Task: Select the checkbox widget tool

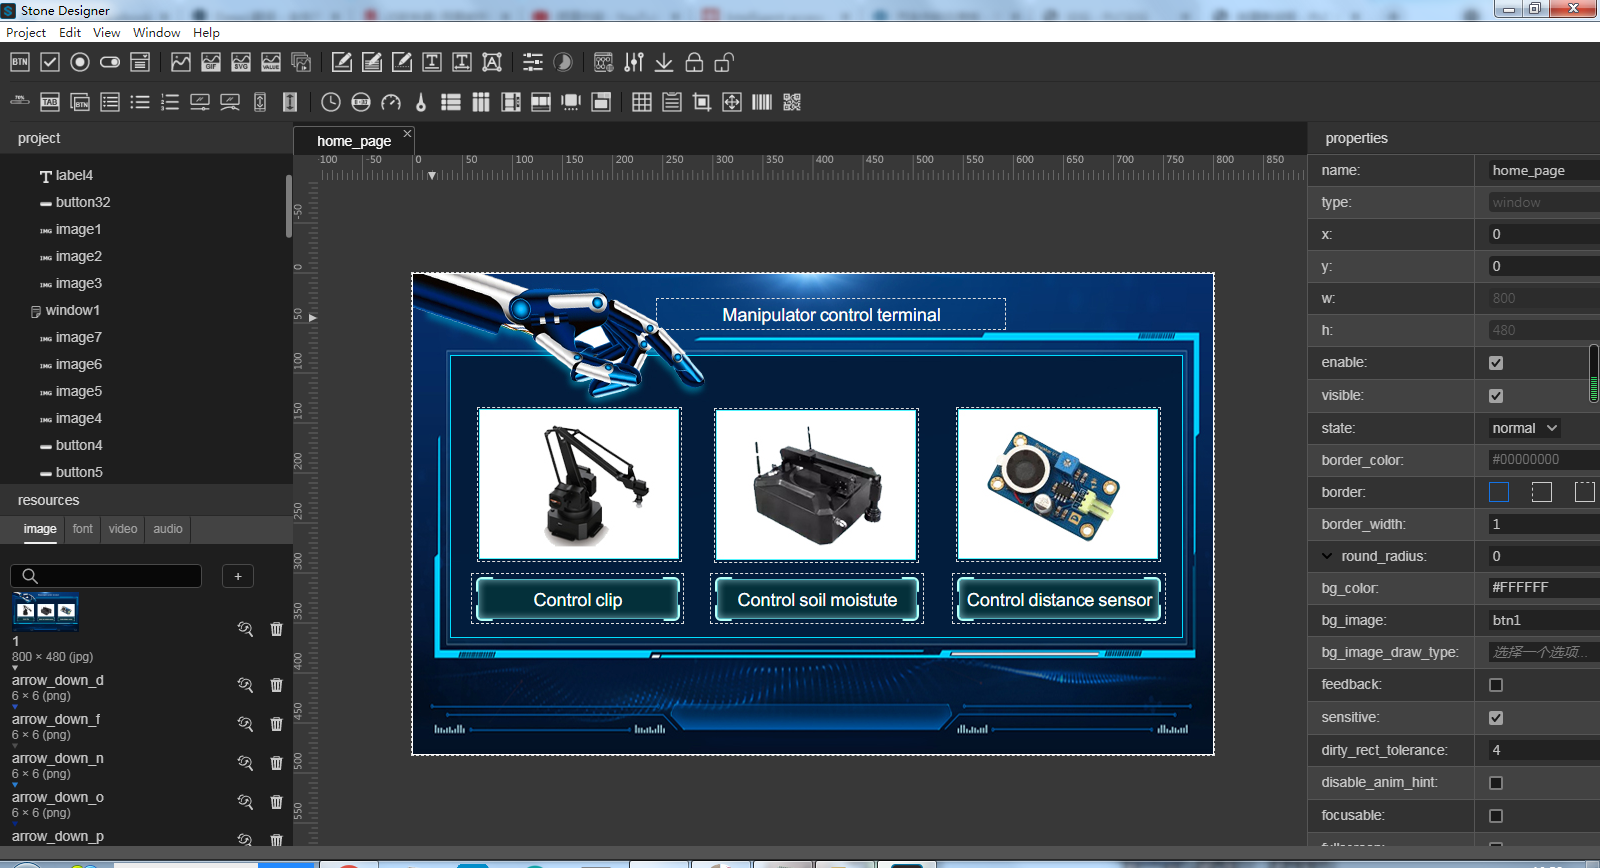Action: point(50,62)
